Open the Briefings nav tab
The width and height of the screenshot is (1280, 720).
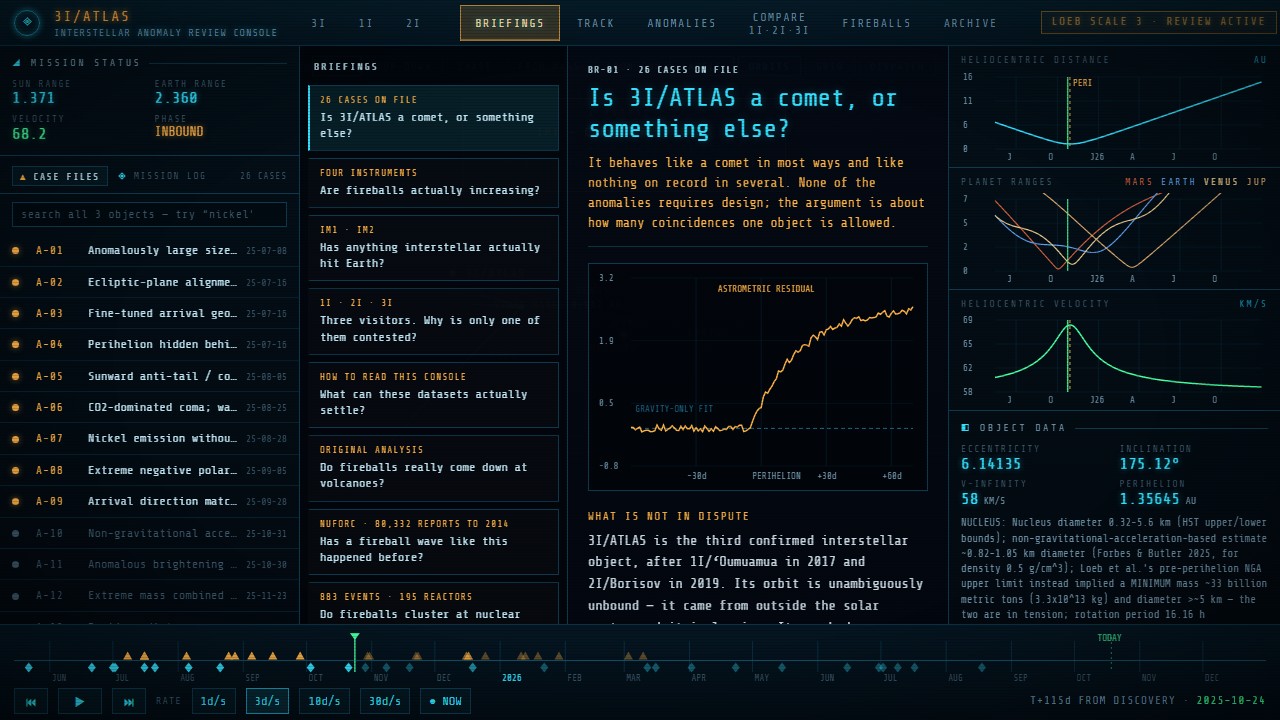pos(510,23)
